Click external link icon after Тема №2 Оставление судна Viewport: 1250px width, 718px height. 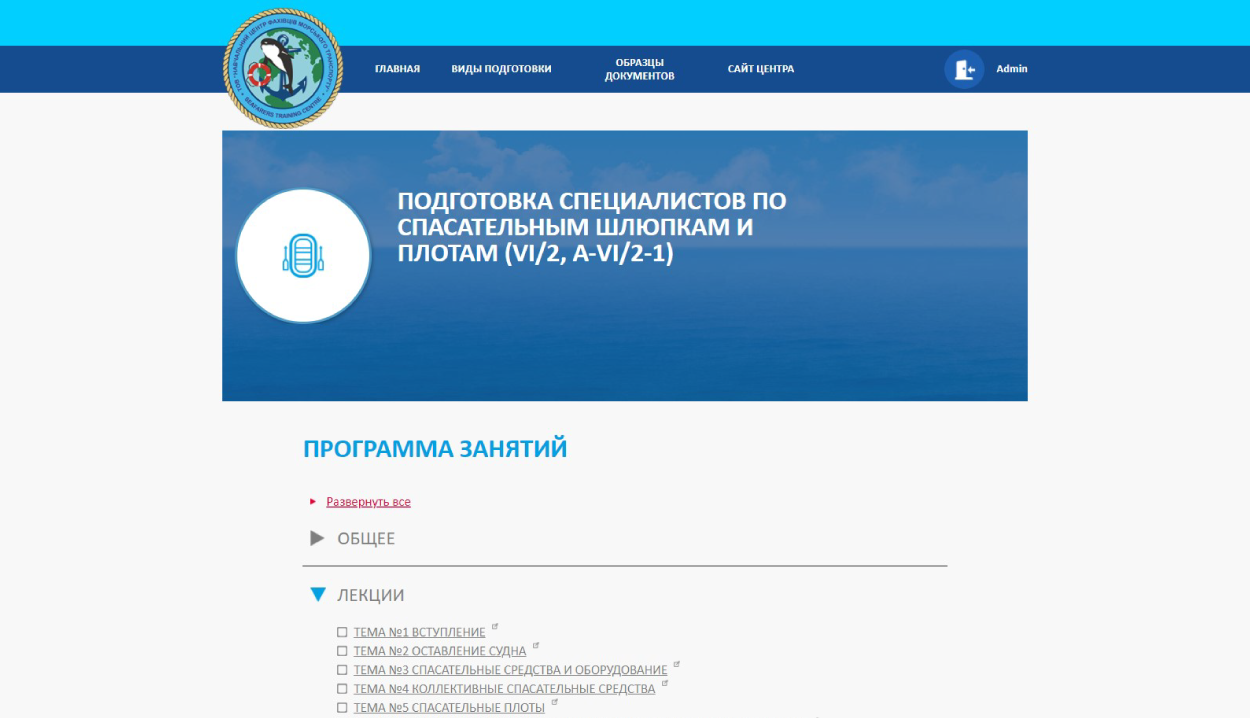coord(536,646)
